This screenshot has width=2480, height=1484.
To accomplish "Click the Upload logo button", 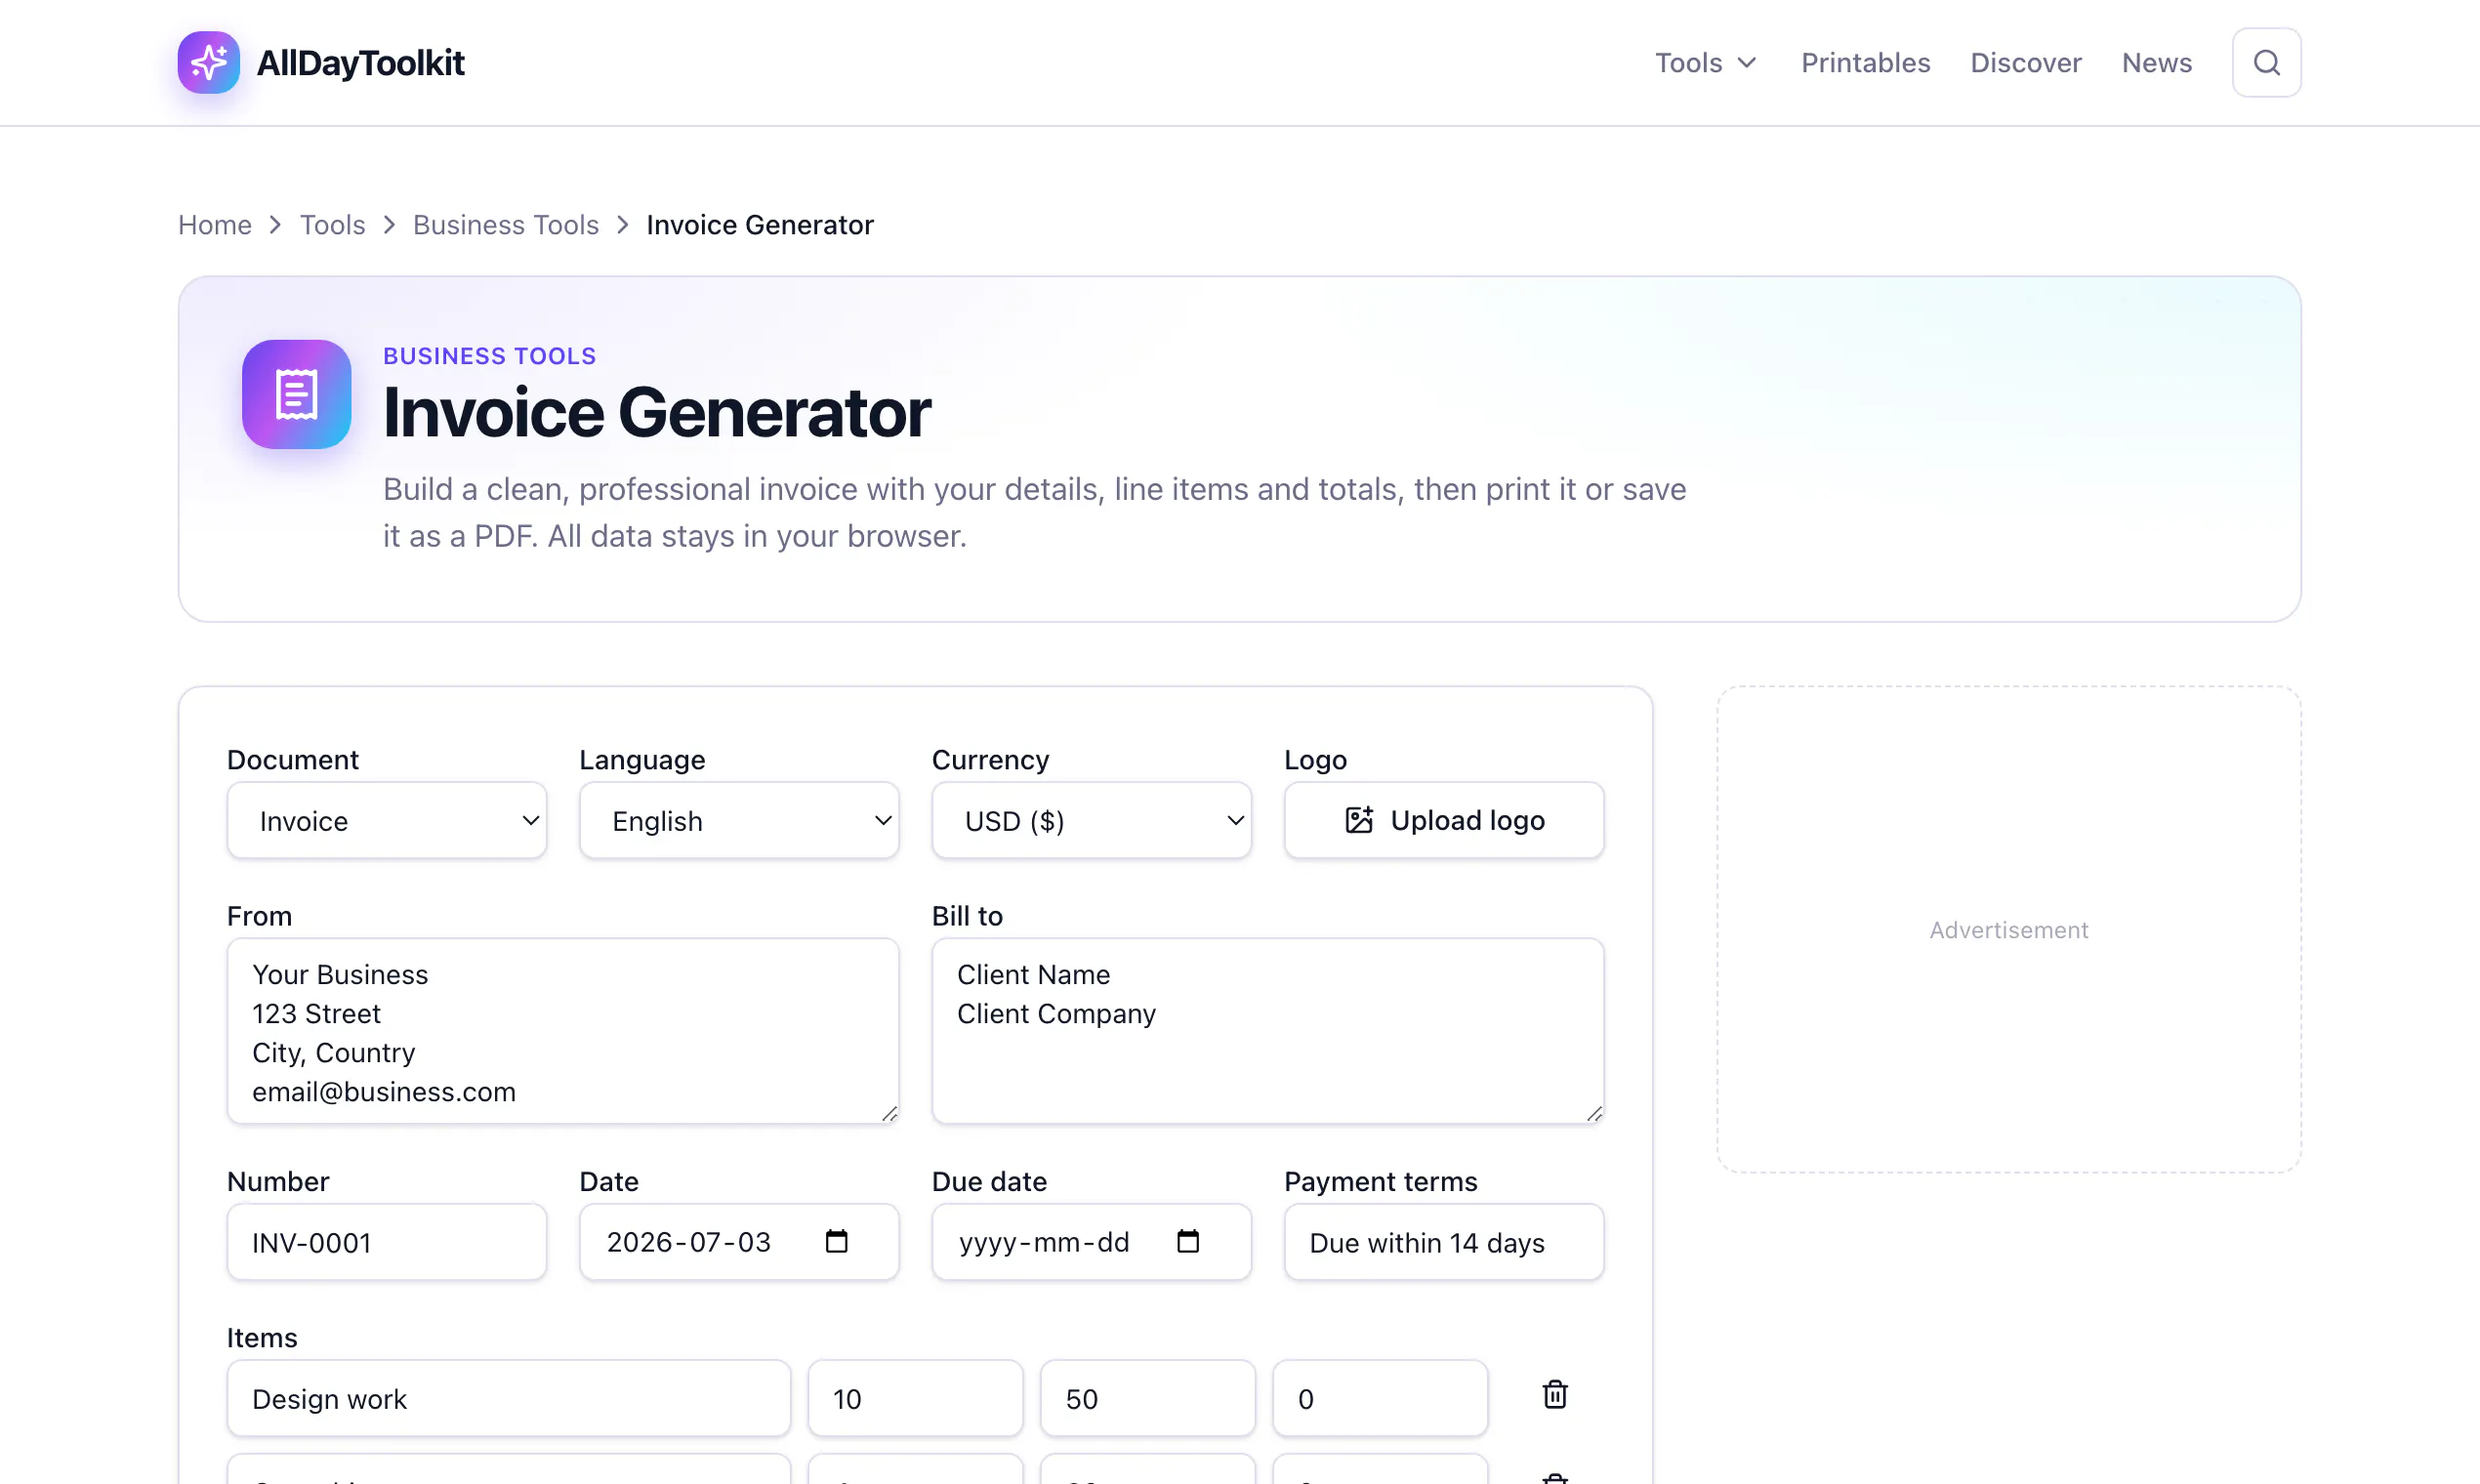I will pos(1443,820).
